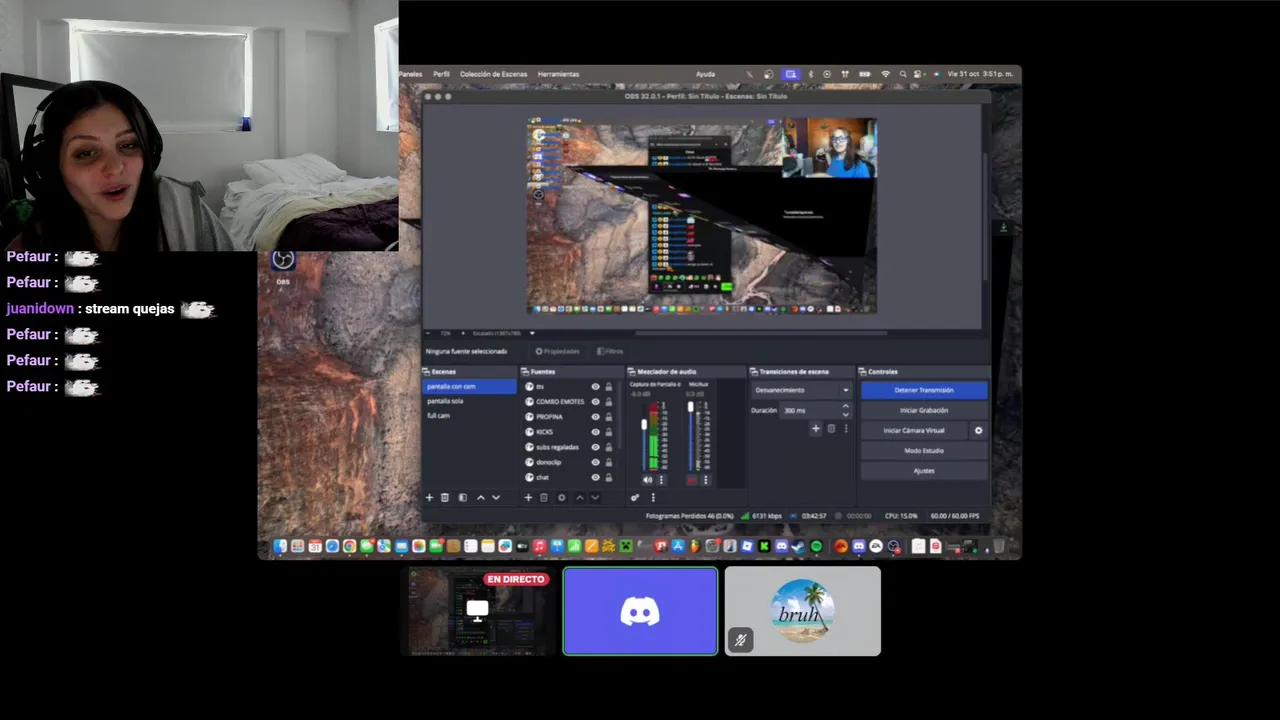Viewport: 1280px width, 720px height.
Task: Add a scene transition with plus icon
Action: pos(815,429)
